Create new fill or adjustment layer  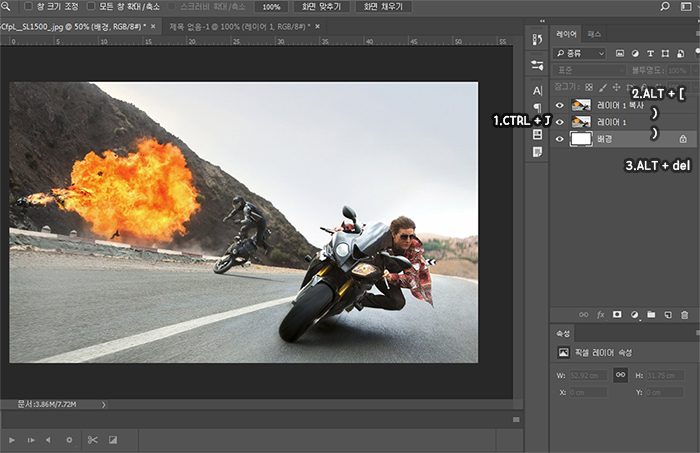coord(634,315)
